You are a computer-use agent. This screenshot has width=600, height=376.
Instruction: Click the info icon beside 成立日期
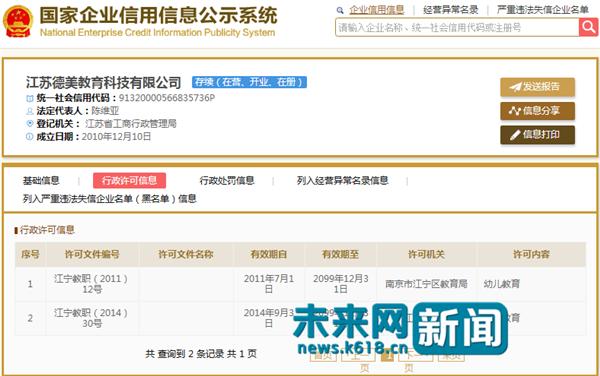tap(29, 137)
